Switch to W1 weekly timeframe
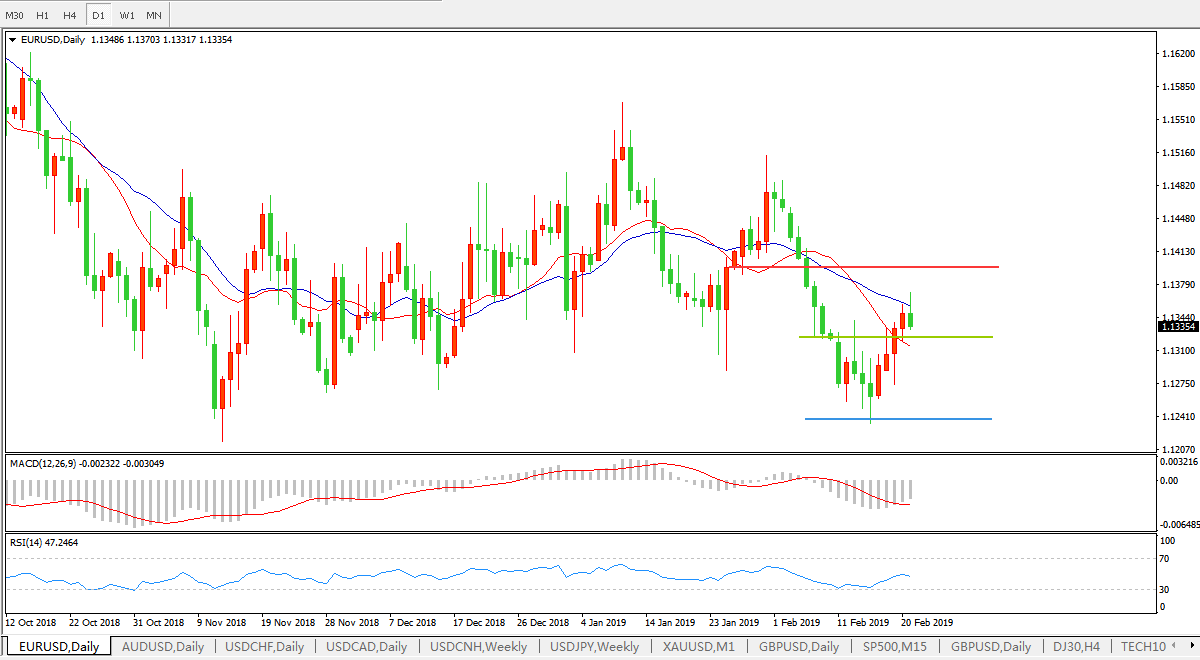Image resolution: width=1200 pixels, height=660 pixels. [126, 15]
